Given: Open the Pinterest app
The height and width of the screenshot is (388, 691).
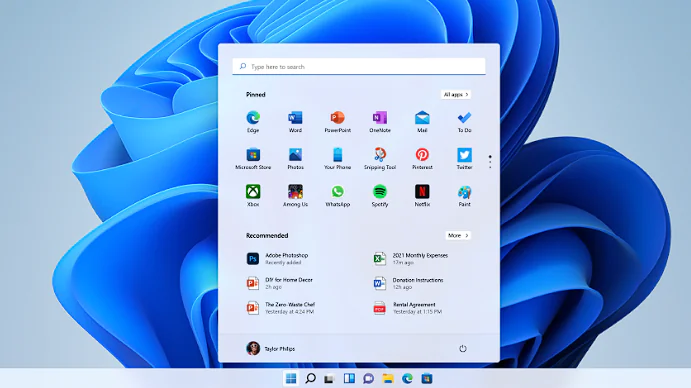Looking at the screenshot, I should tap(422, 159).
